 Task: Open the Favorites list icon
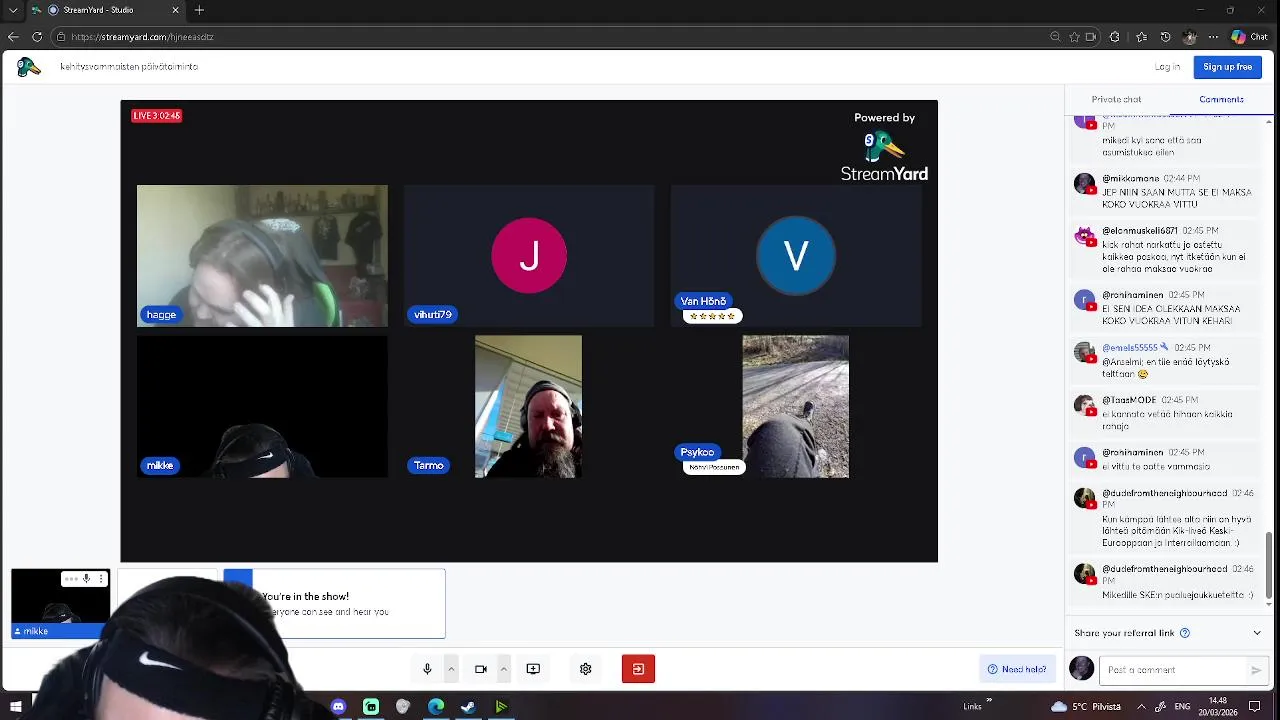tap(1142, 37)
